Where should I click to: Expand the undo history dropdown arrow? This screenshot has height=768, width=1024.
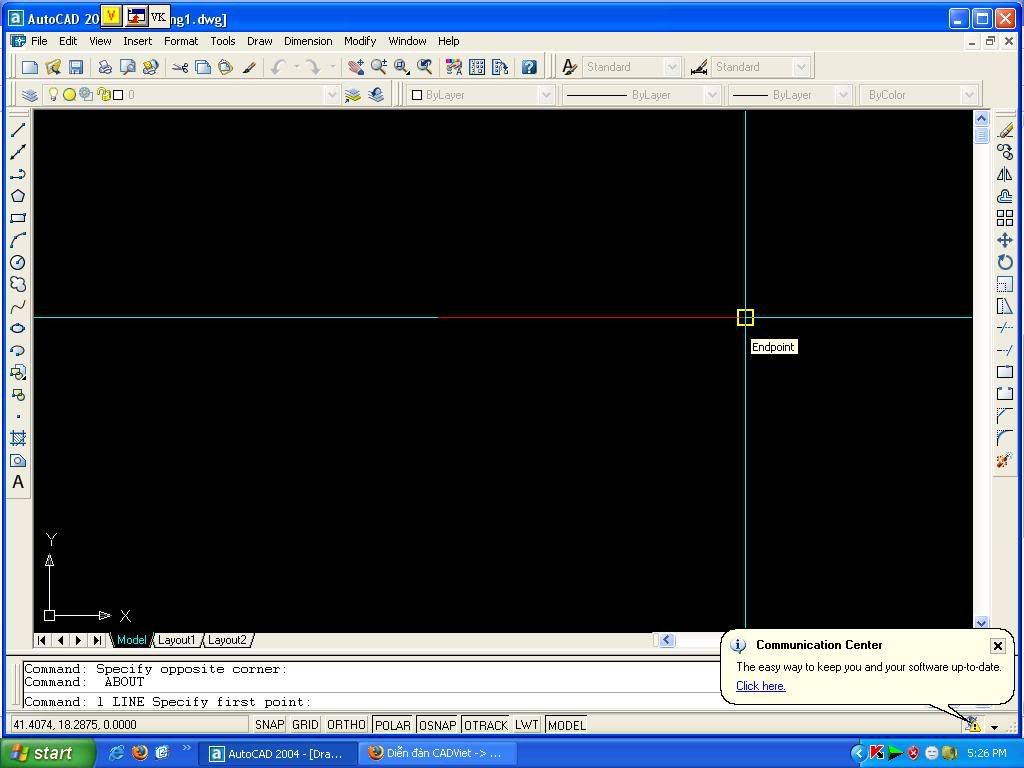[x=296, y=67]
